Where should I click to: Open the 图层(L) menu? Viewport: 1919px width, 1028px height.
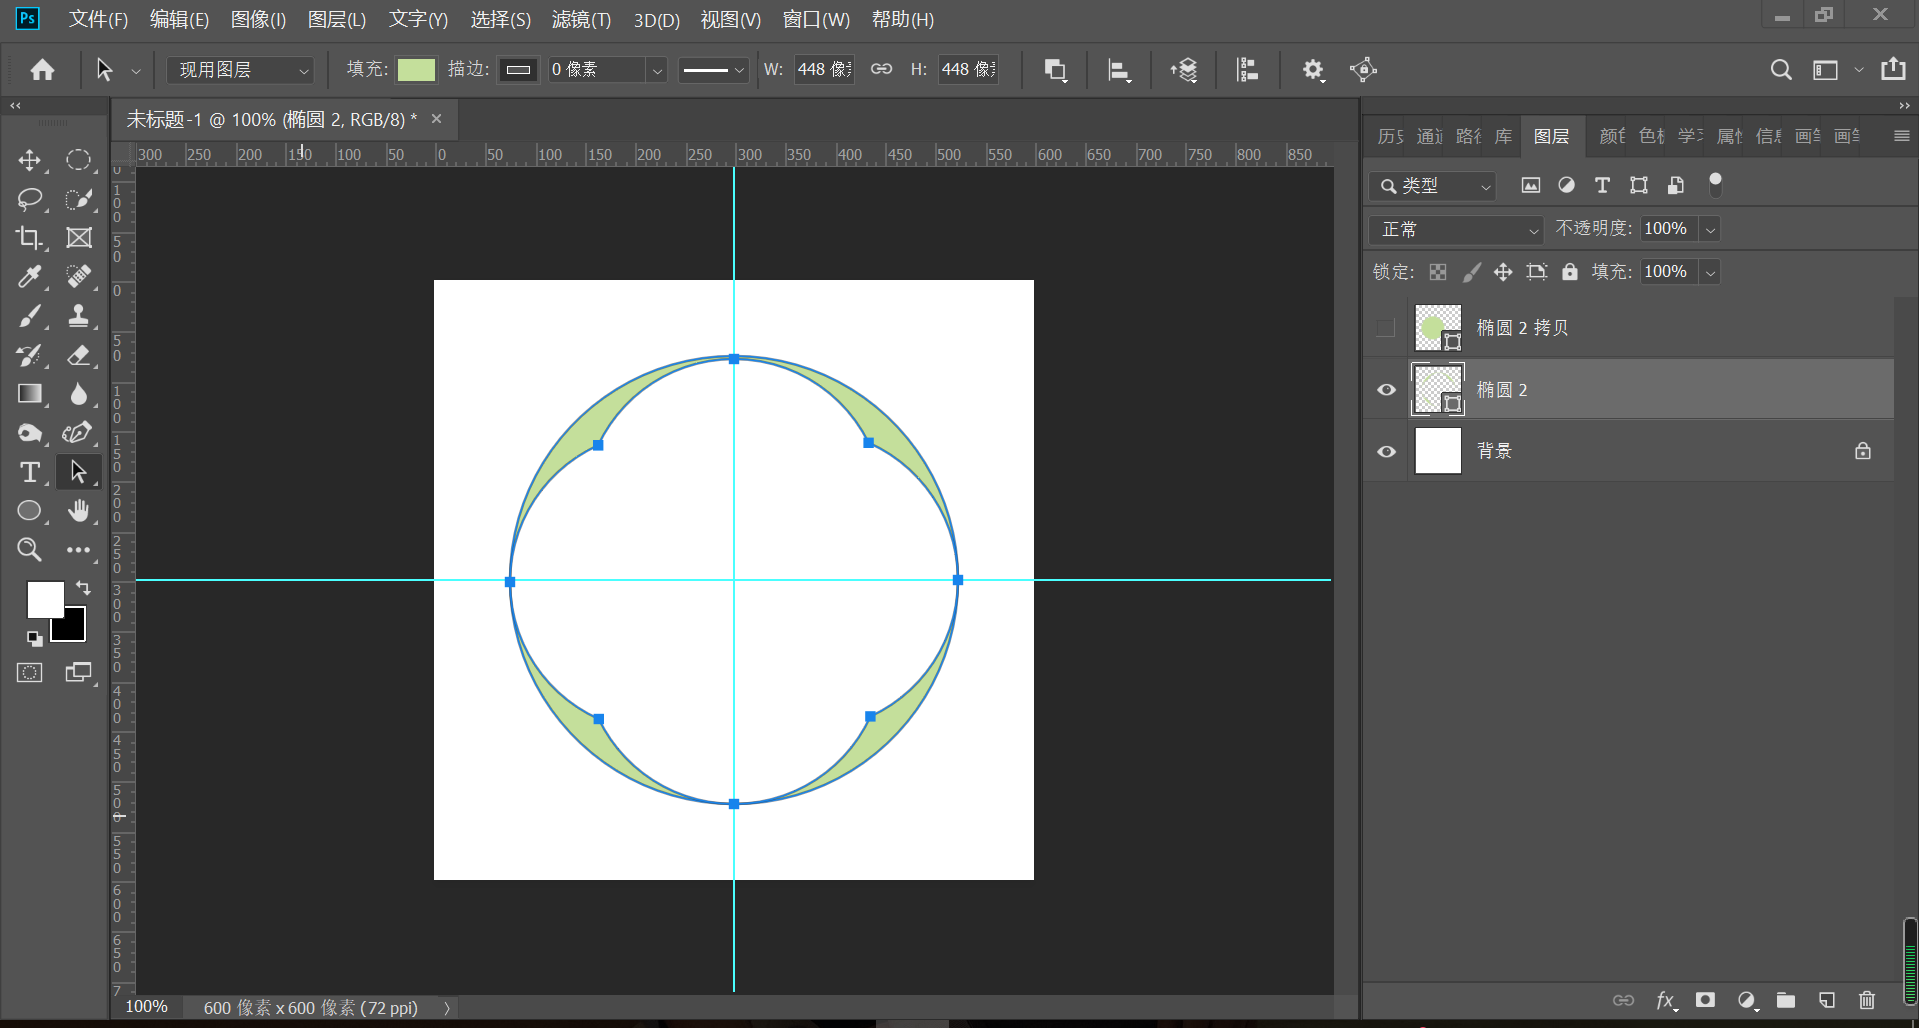click(x=337, y=20)
